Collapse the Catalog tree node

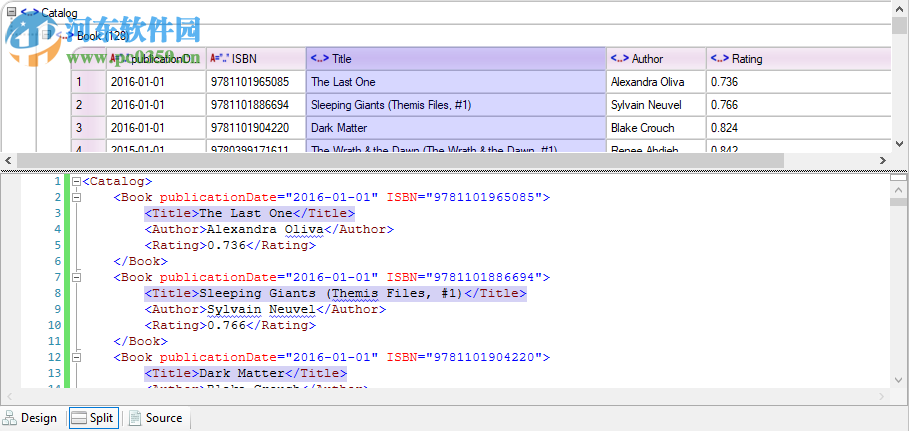10,11
